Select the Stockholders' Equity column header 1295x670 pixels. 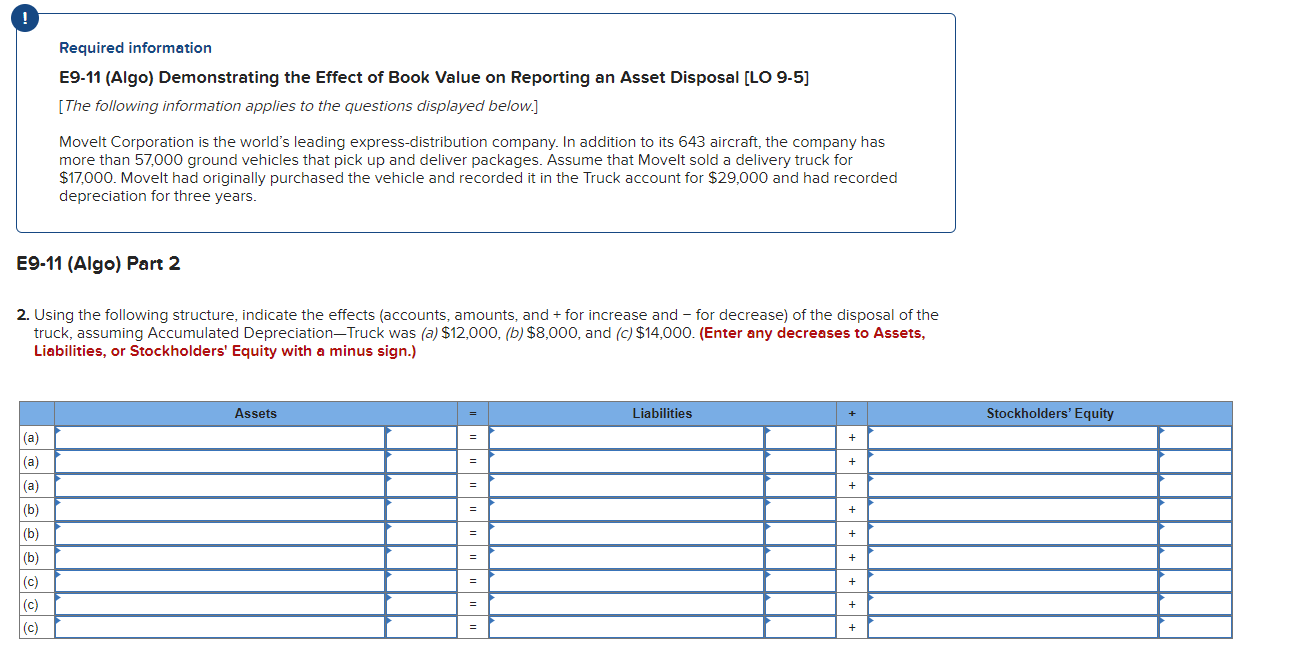(1050, 413)
